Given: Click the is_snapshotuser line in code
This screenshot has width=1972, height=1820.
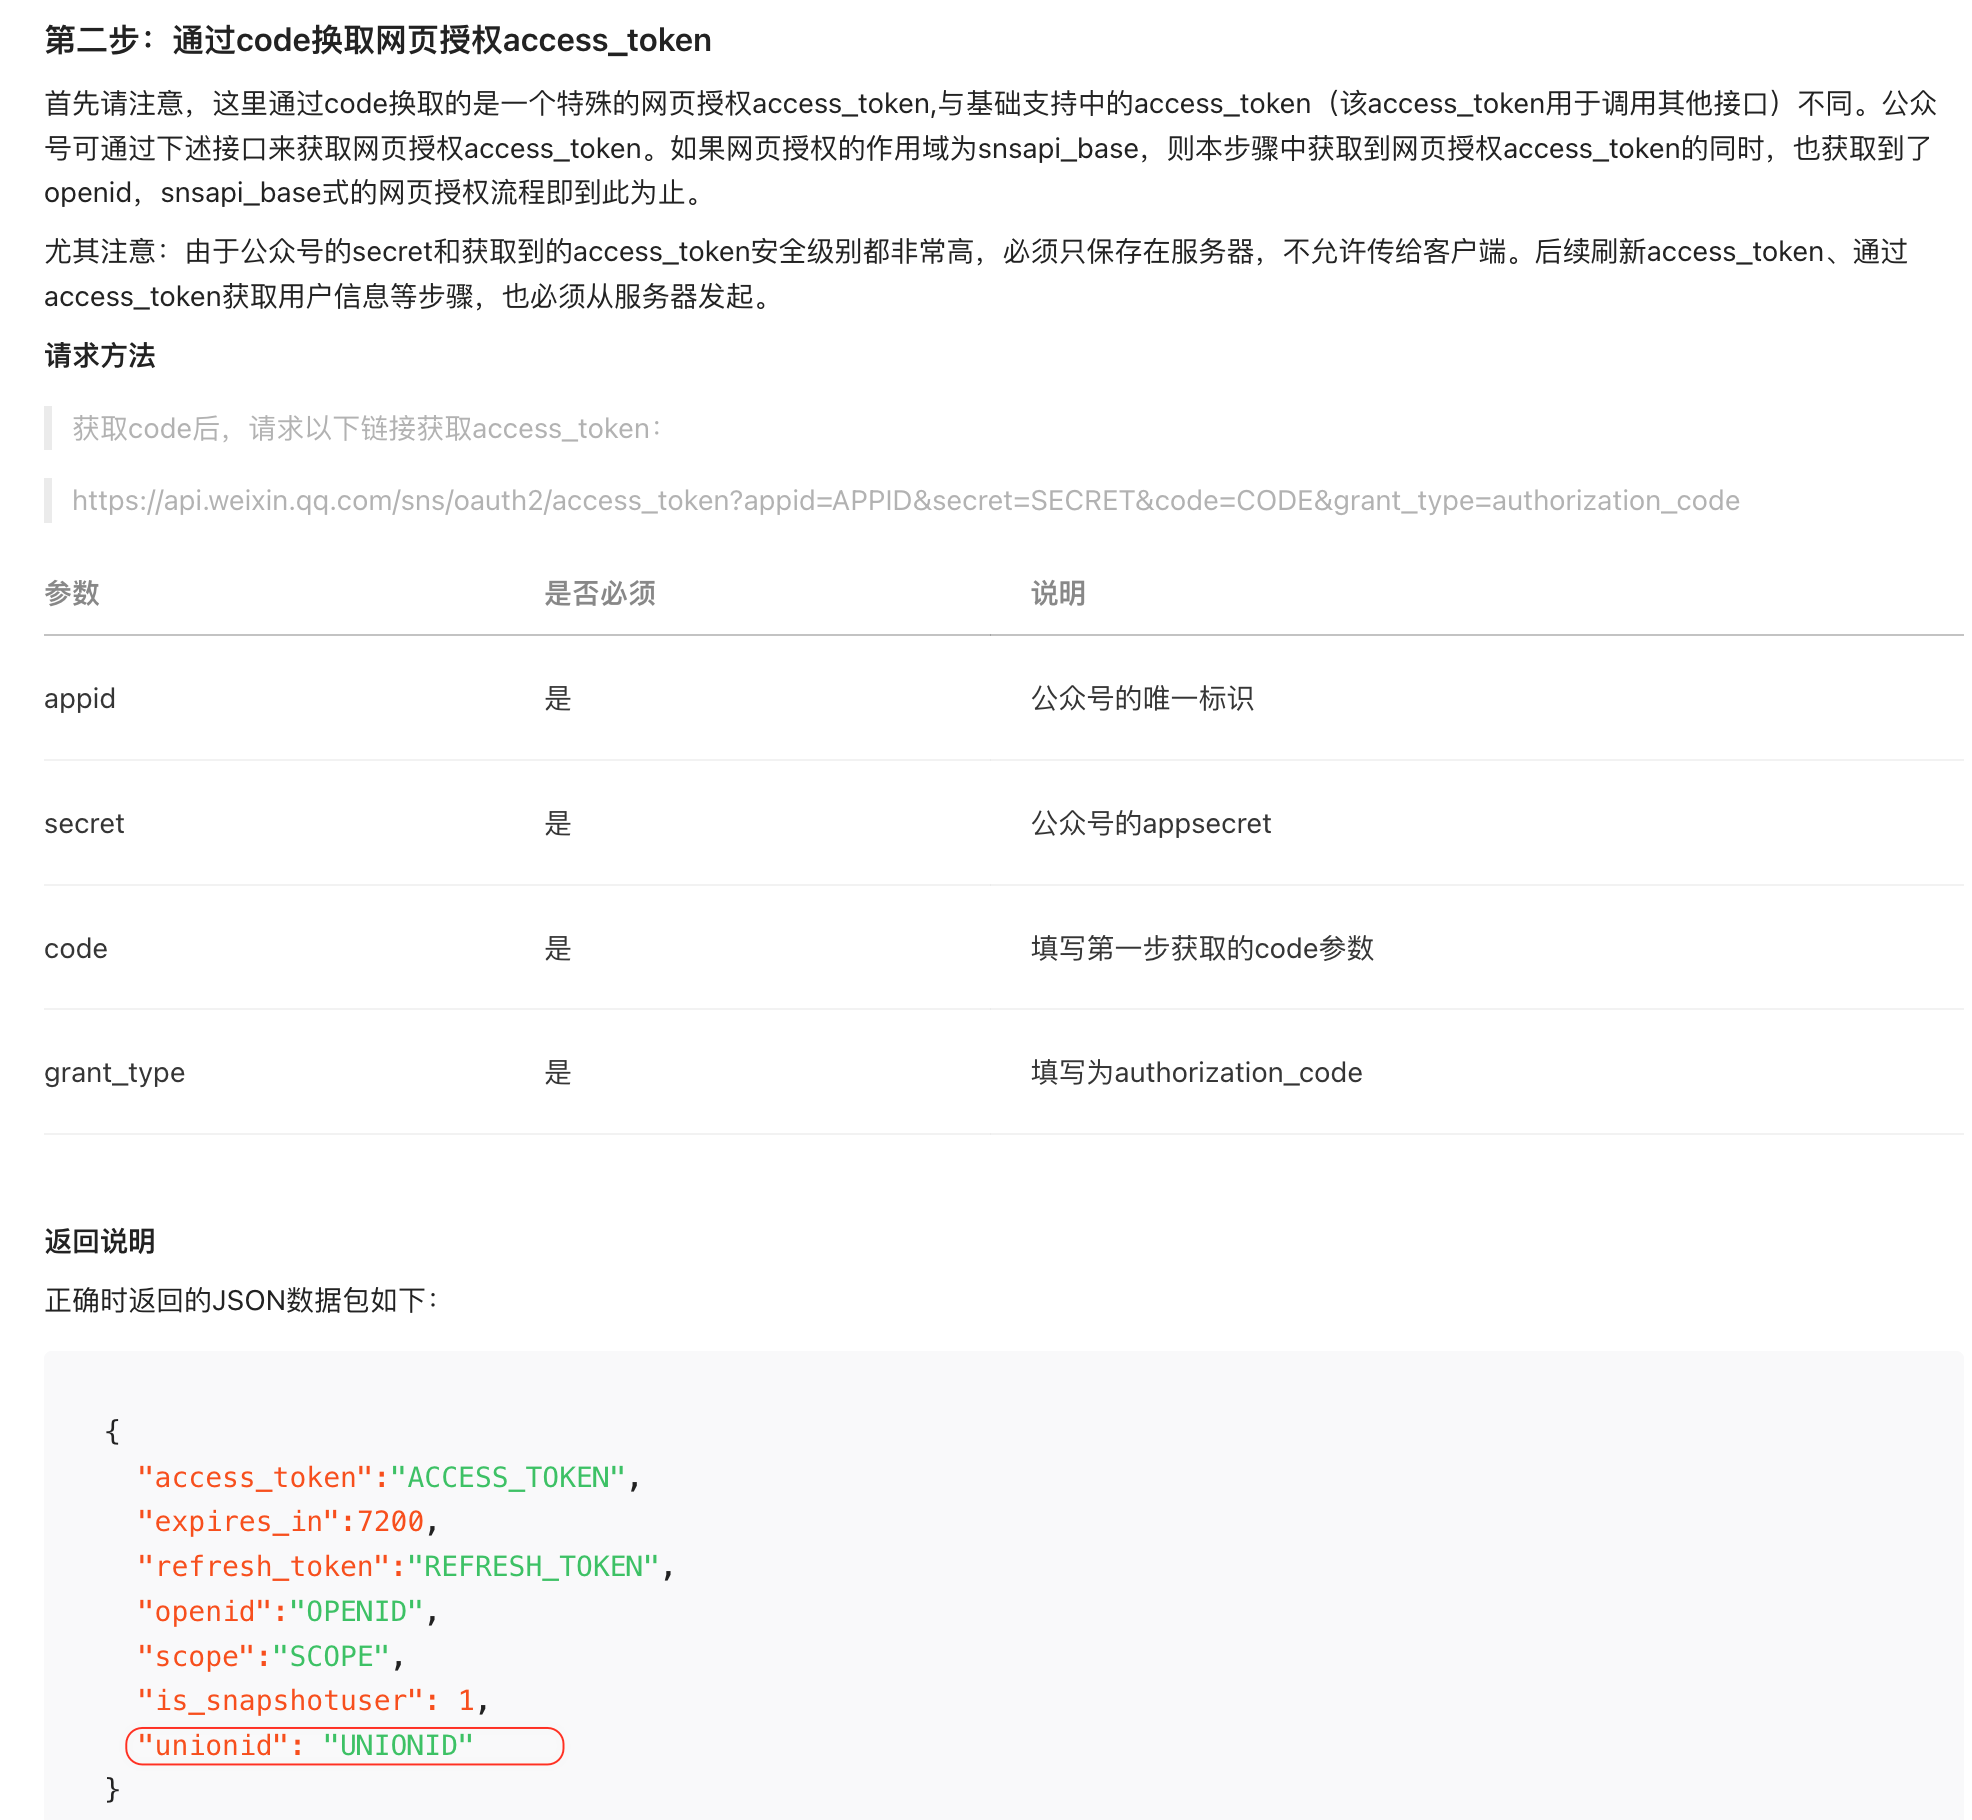Looking at the screenshot, I should [x=312, y=1700].
